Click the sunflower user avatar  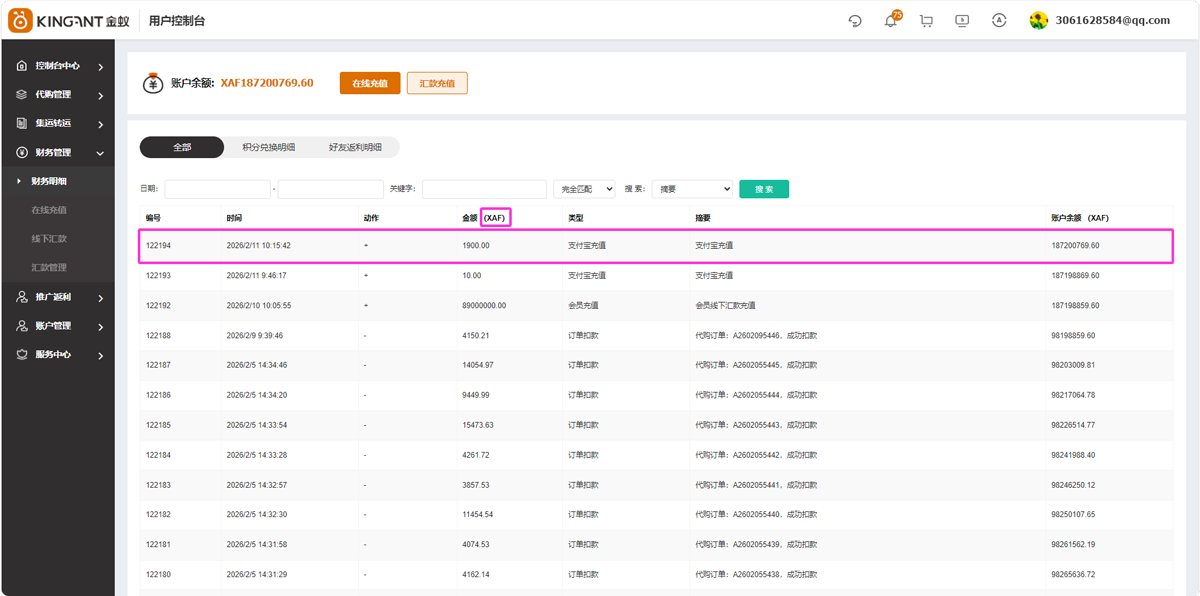point(1039,21)
